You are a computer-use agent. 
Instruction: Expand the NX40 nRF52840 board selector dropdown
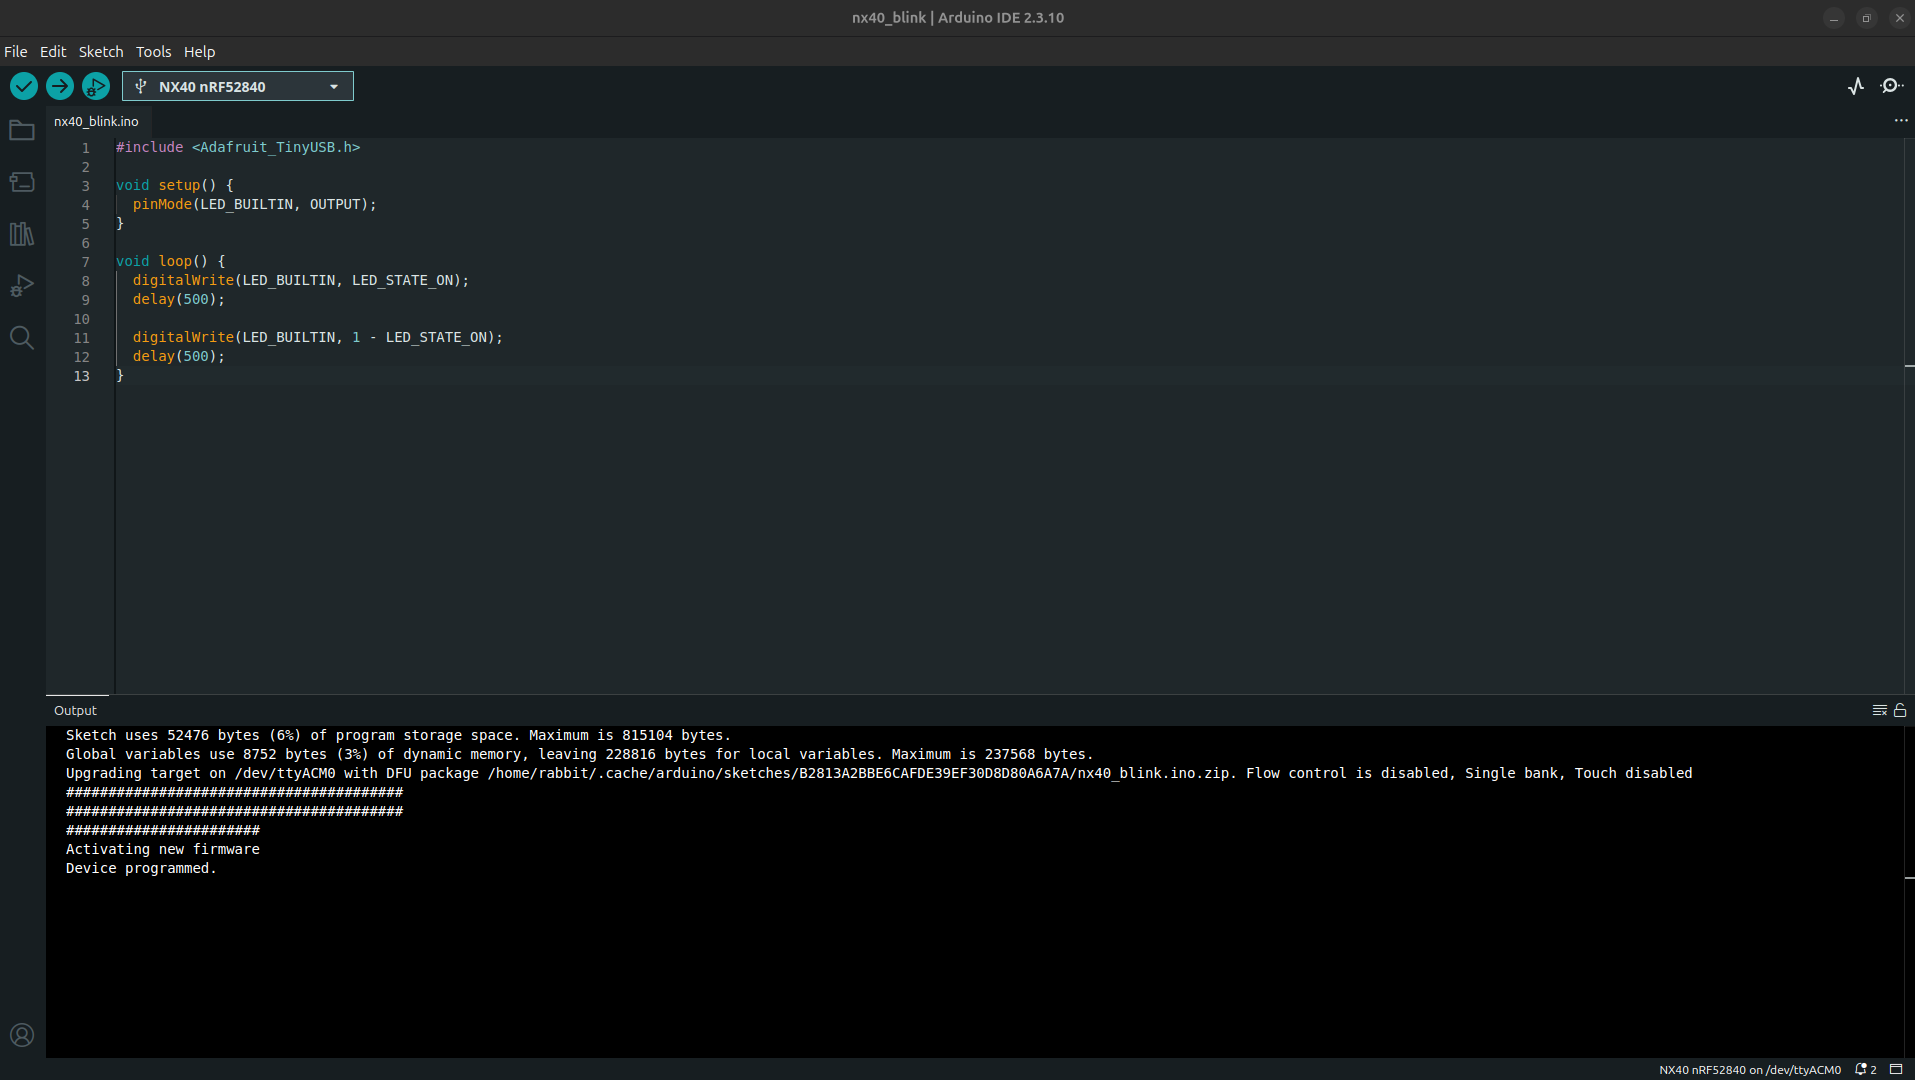click(x=238, y=86)
